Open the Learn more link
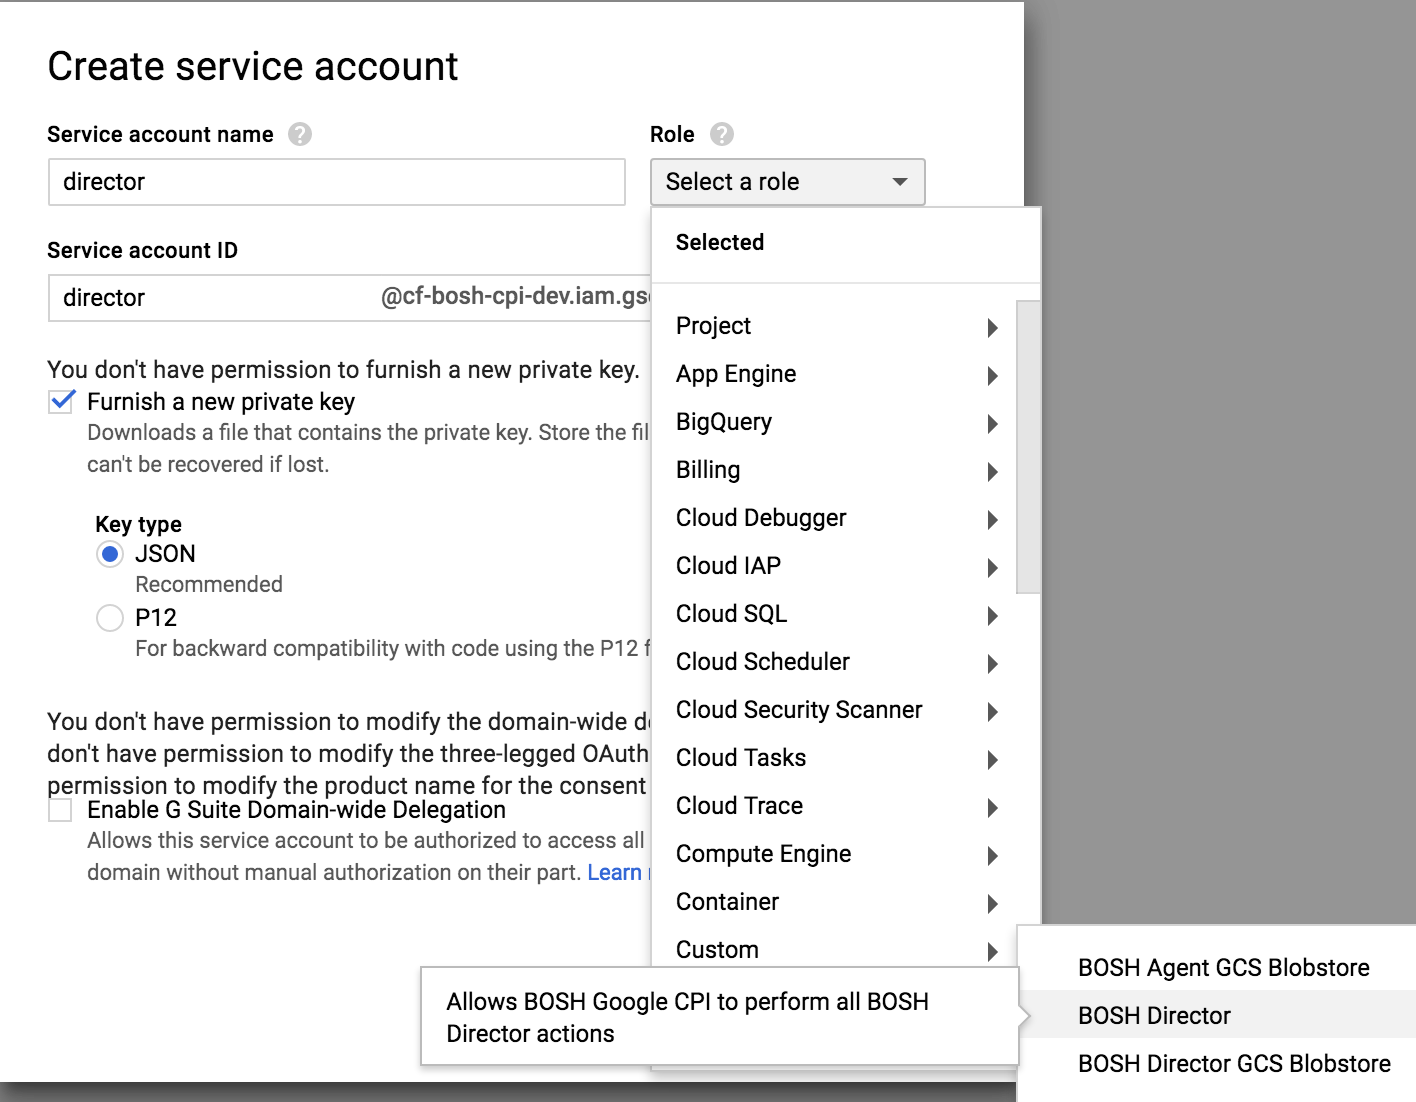 pos(616,872)
